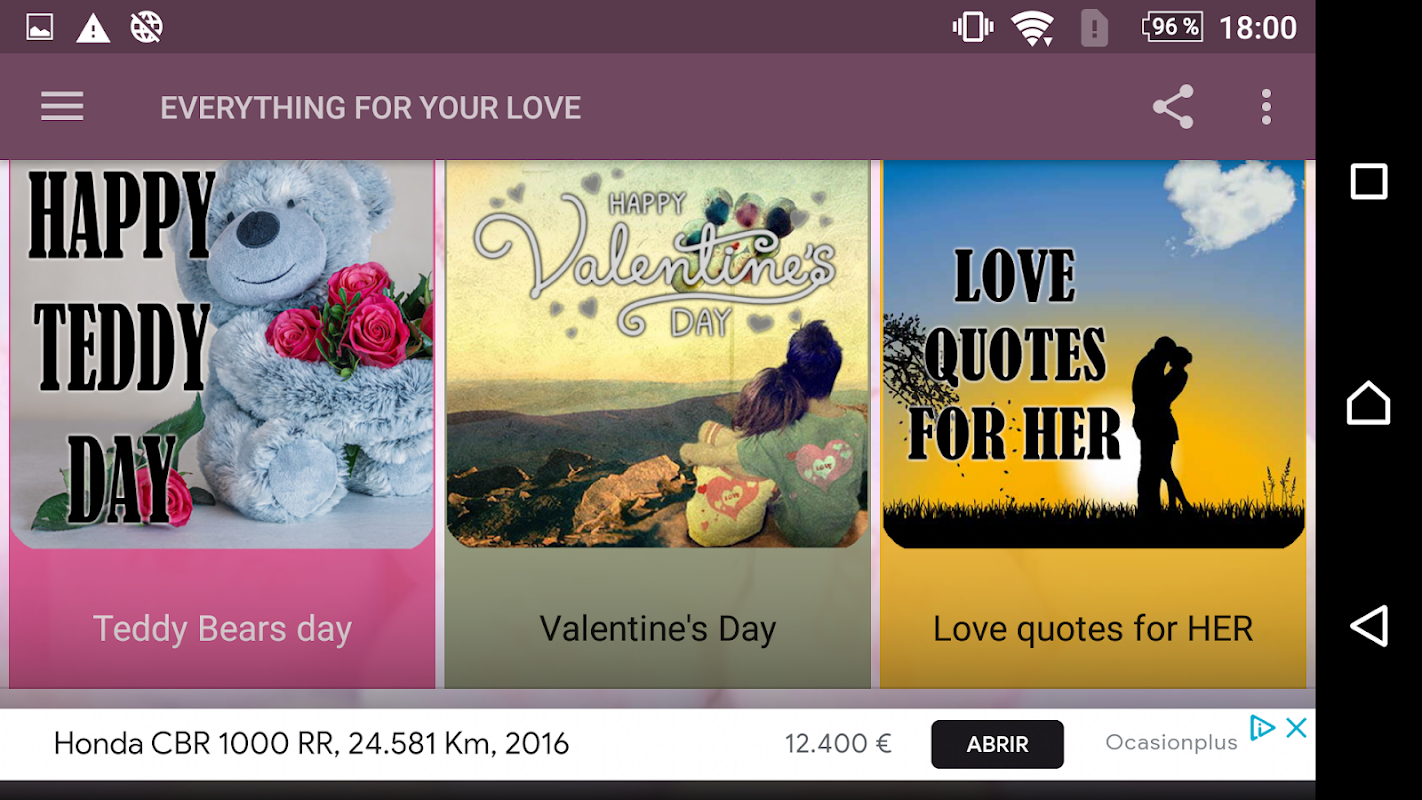Select Love quotes for HER label
Image resolution: width=1422 pixels, height=800 pixels.
[1093, 629]
